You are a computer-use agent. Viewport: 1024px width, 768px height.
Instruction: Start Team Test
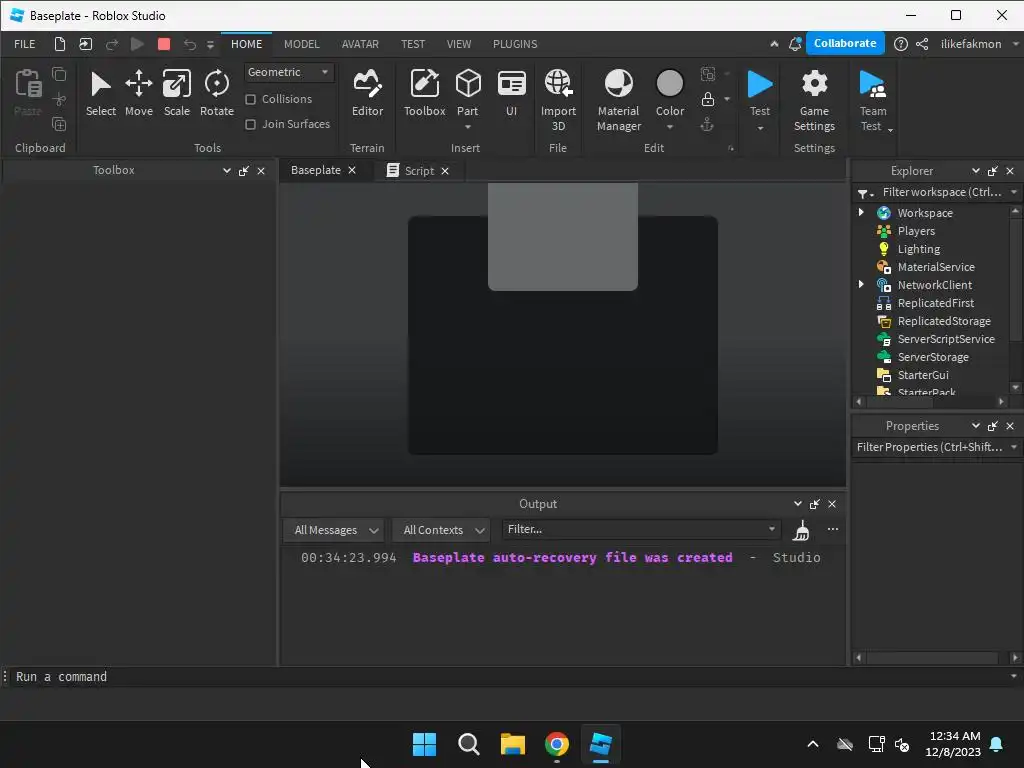coord(872,101)
